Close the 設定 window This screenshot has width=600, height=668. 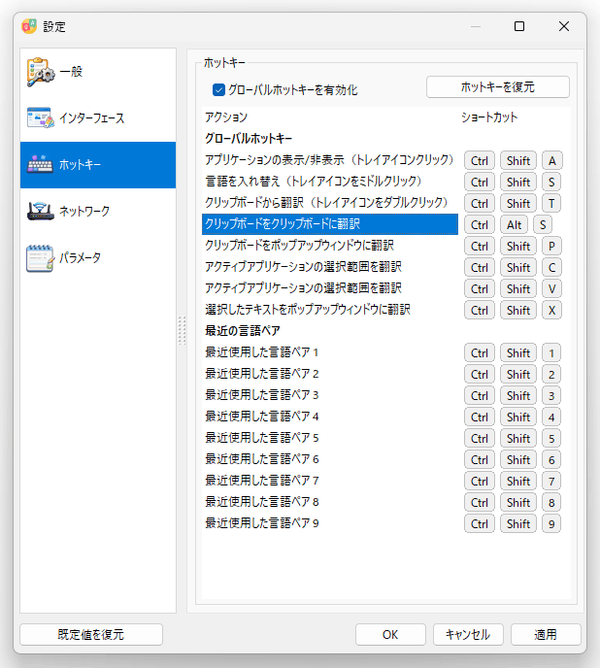pos(564,26)
